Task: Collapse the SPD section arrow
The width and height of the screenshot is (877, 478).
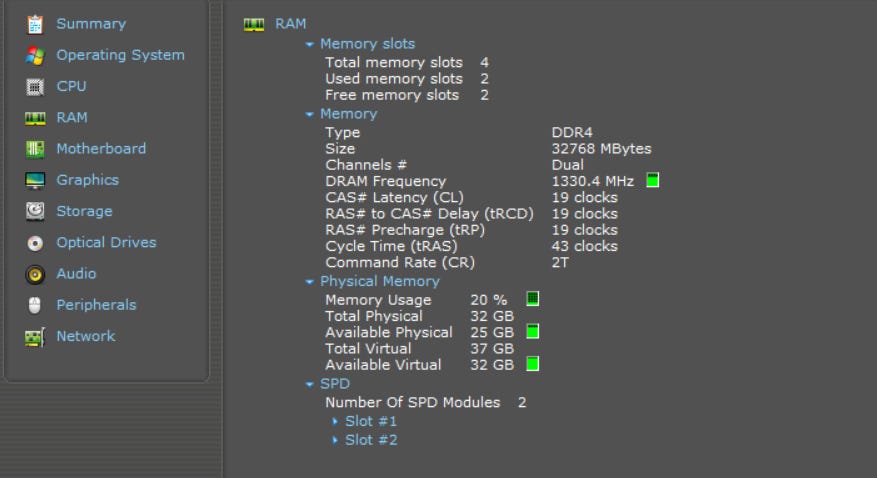Action: pyautogui.click(x=310, y=384)
